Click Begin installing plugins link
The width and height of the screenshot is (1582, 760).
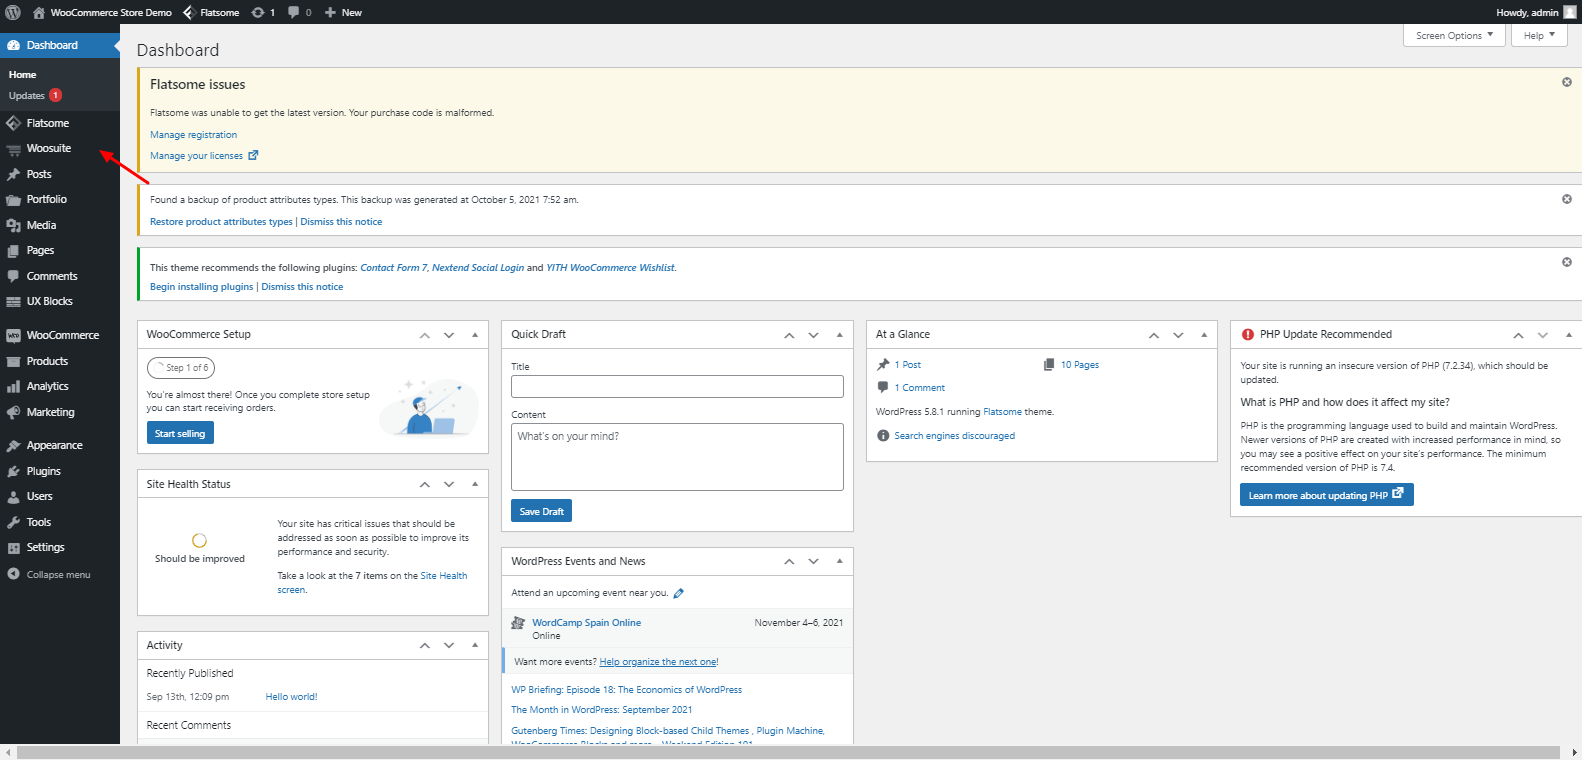pos(202,287)
